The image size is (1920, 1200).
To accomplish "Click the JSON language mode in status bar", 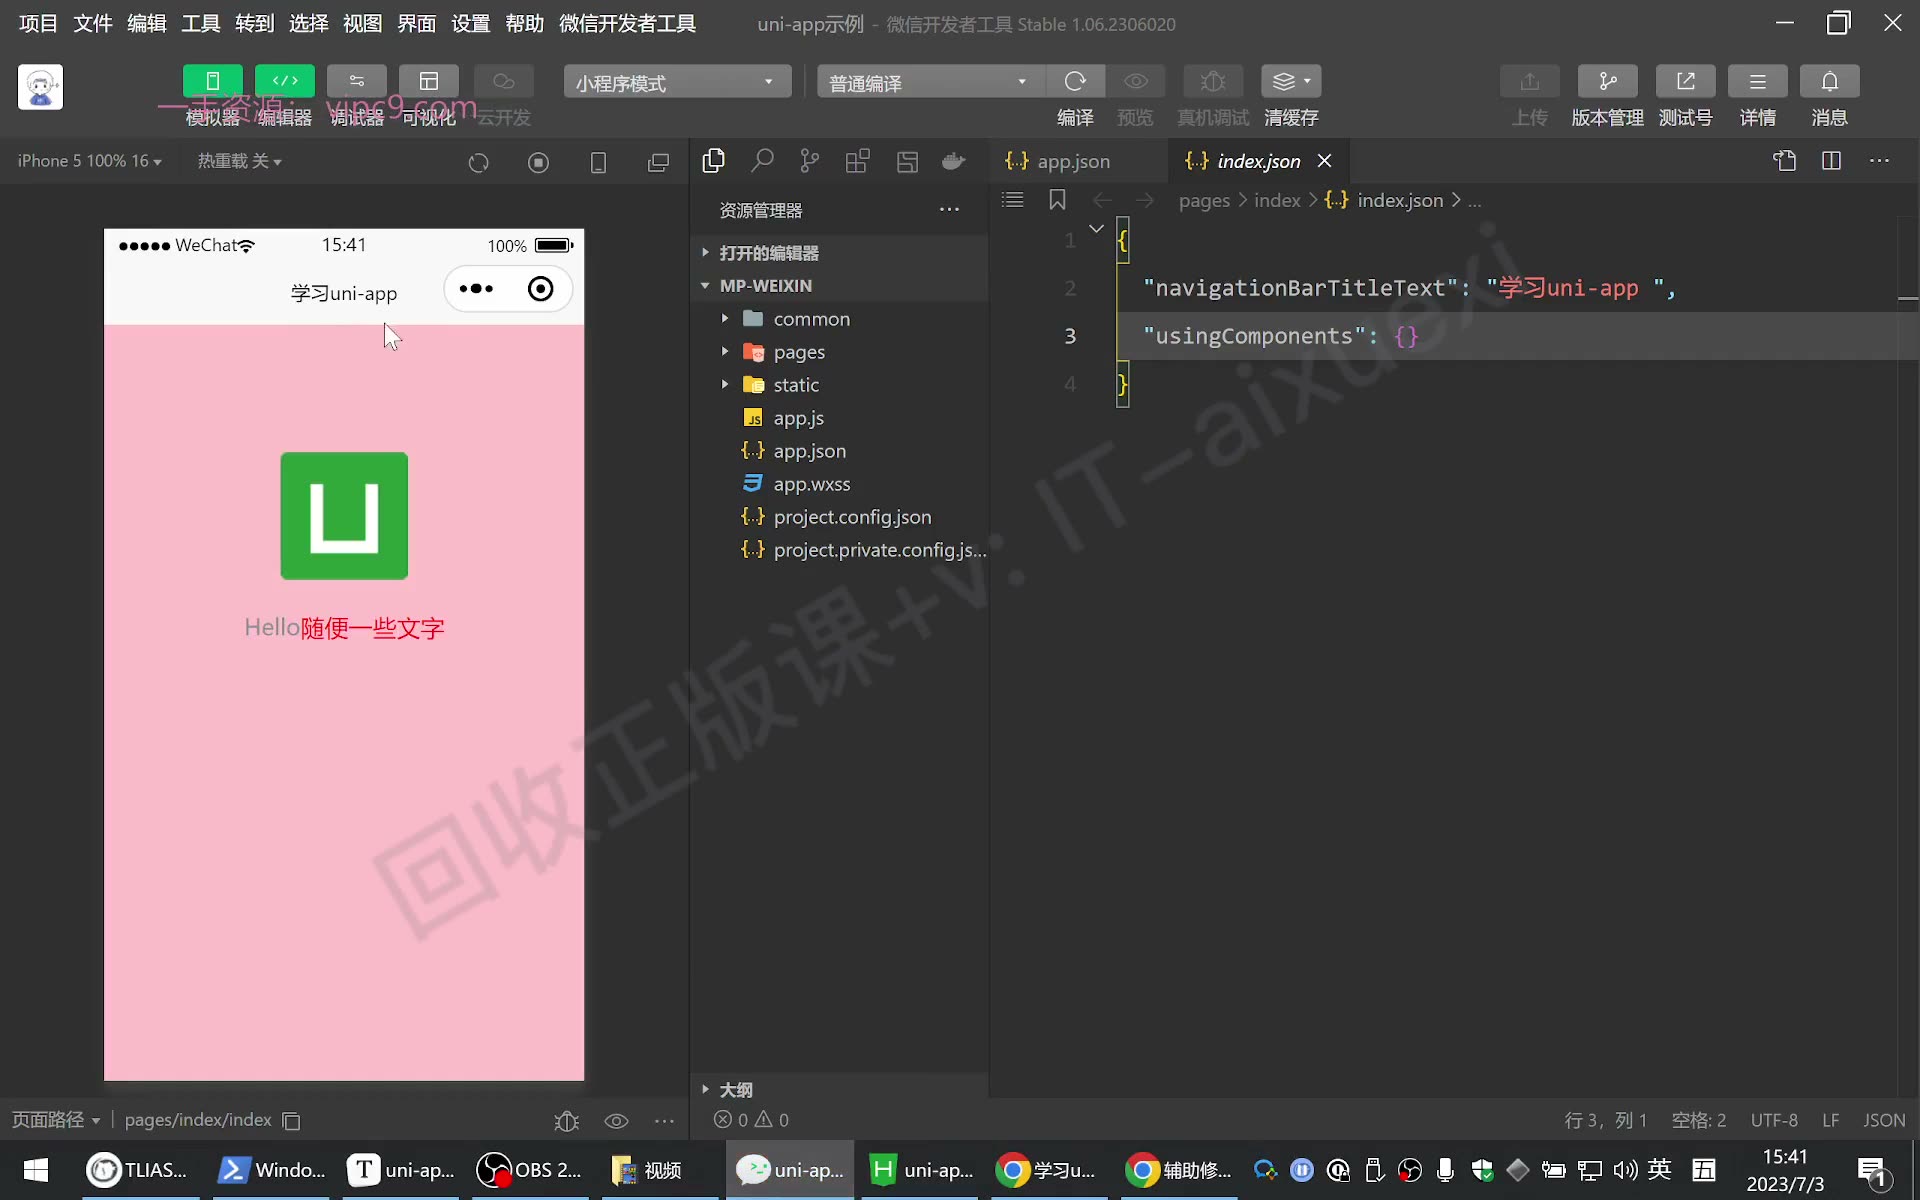I will tap(1884, 1120).
